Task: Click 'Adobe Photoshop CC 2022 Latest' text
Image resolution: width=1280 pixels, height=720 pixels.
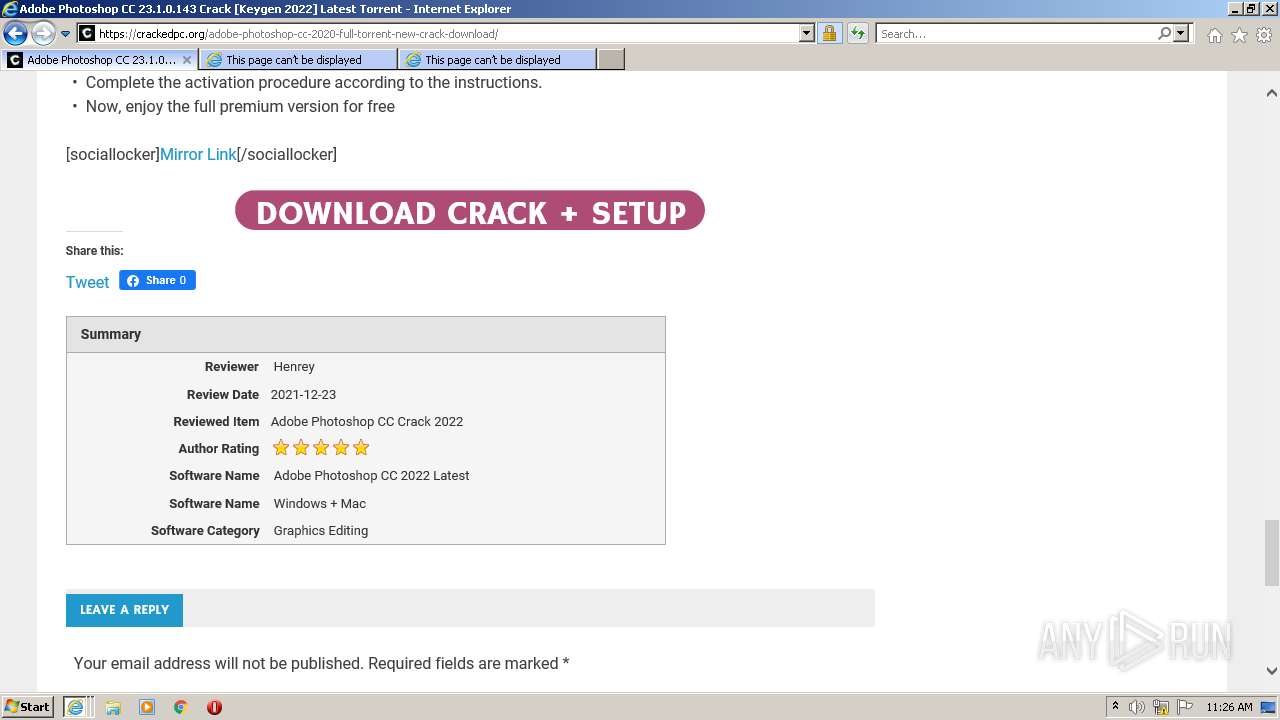Action: (x=371, y=476)
